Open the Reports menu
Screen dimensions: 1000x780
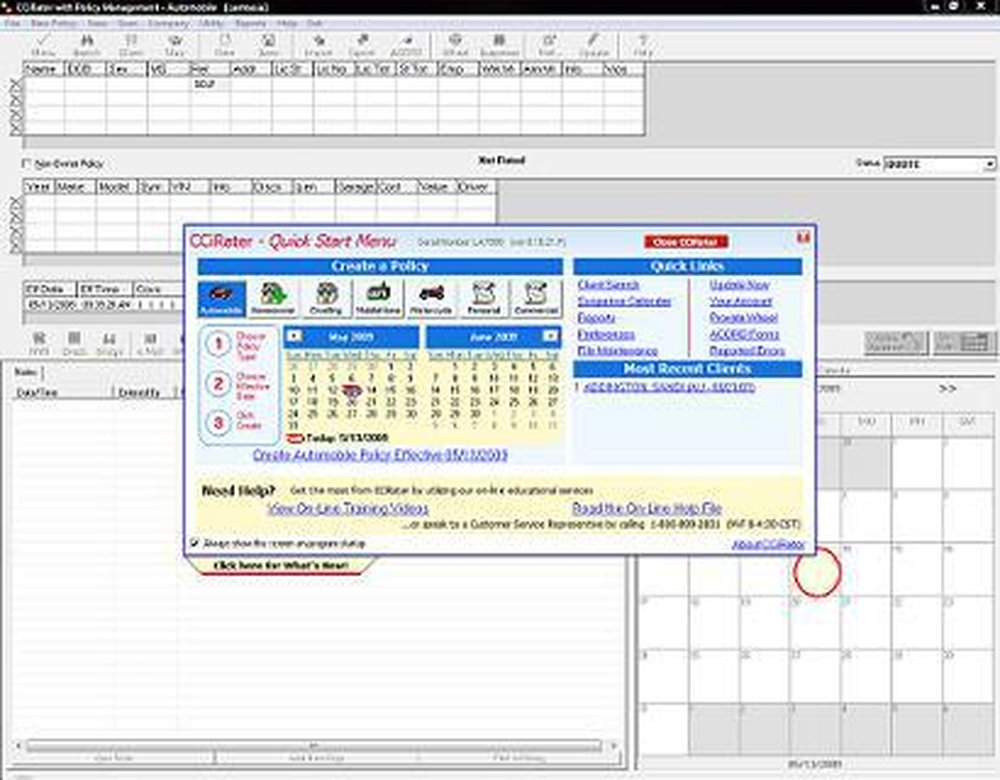[x=251, y=23]
